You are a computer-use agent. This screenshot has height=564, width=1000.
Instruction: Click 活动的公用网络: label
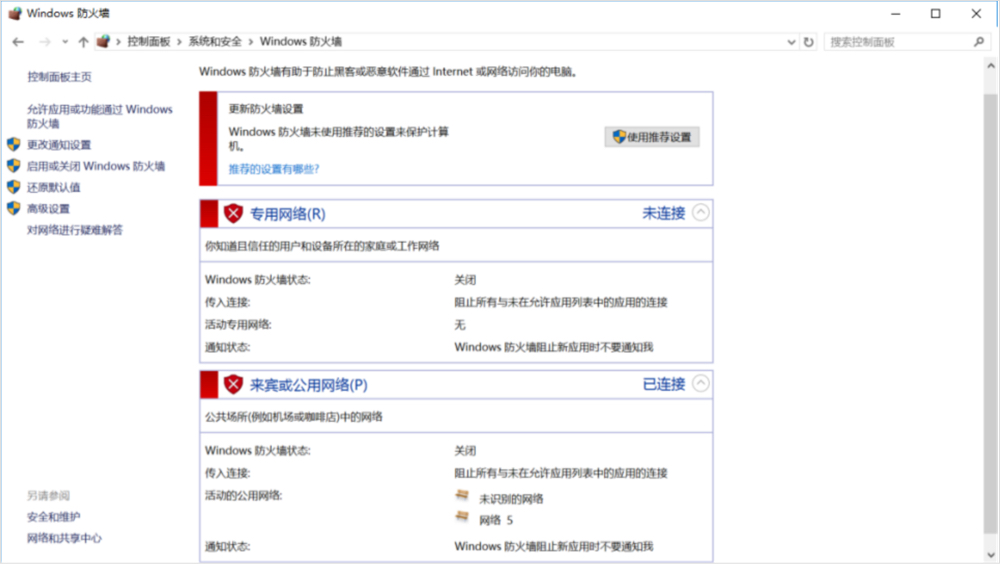243,496
